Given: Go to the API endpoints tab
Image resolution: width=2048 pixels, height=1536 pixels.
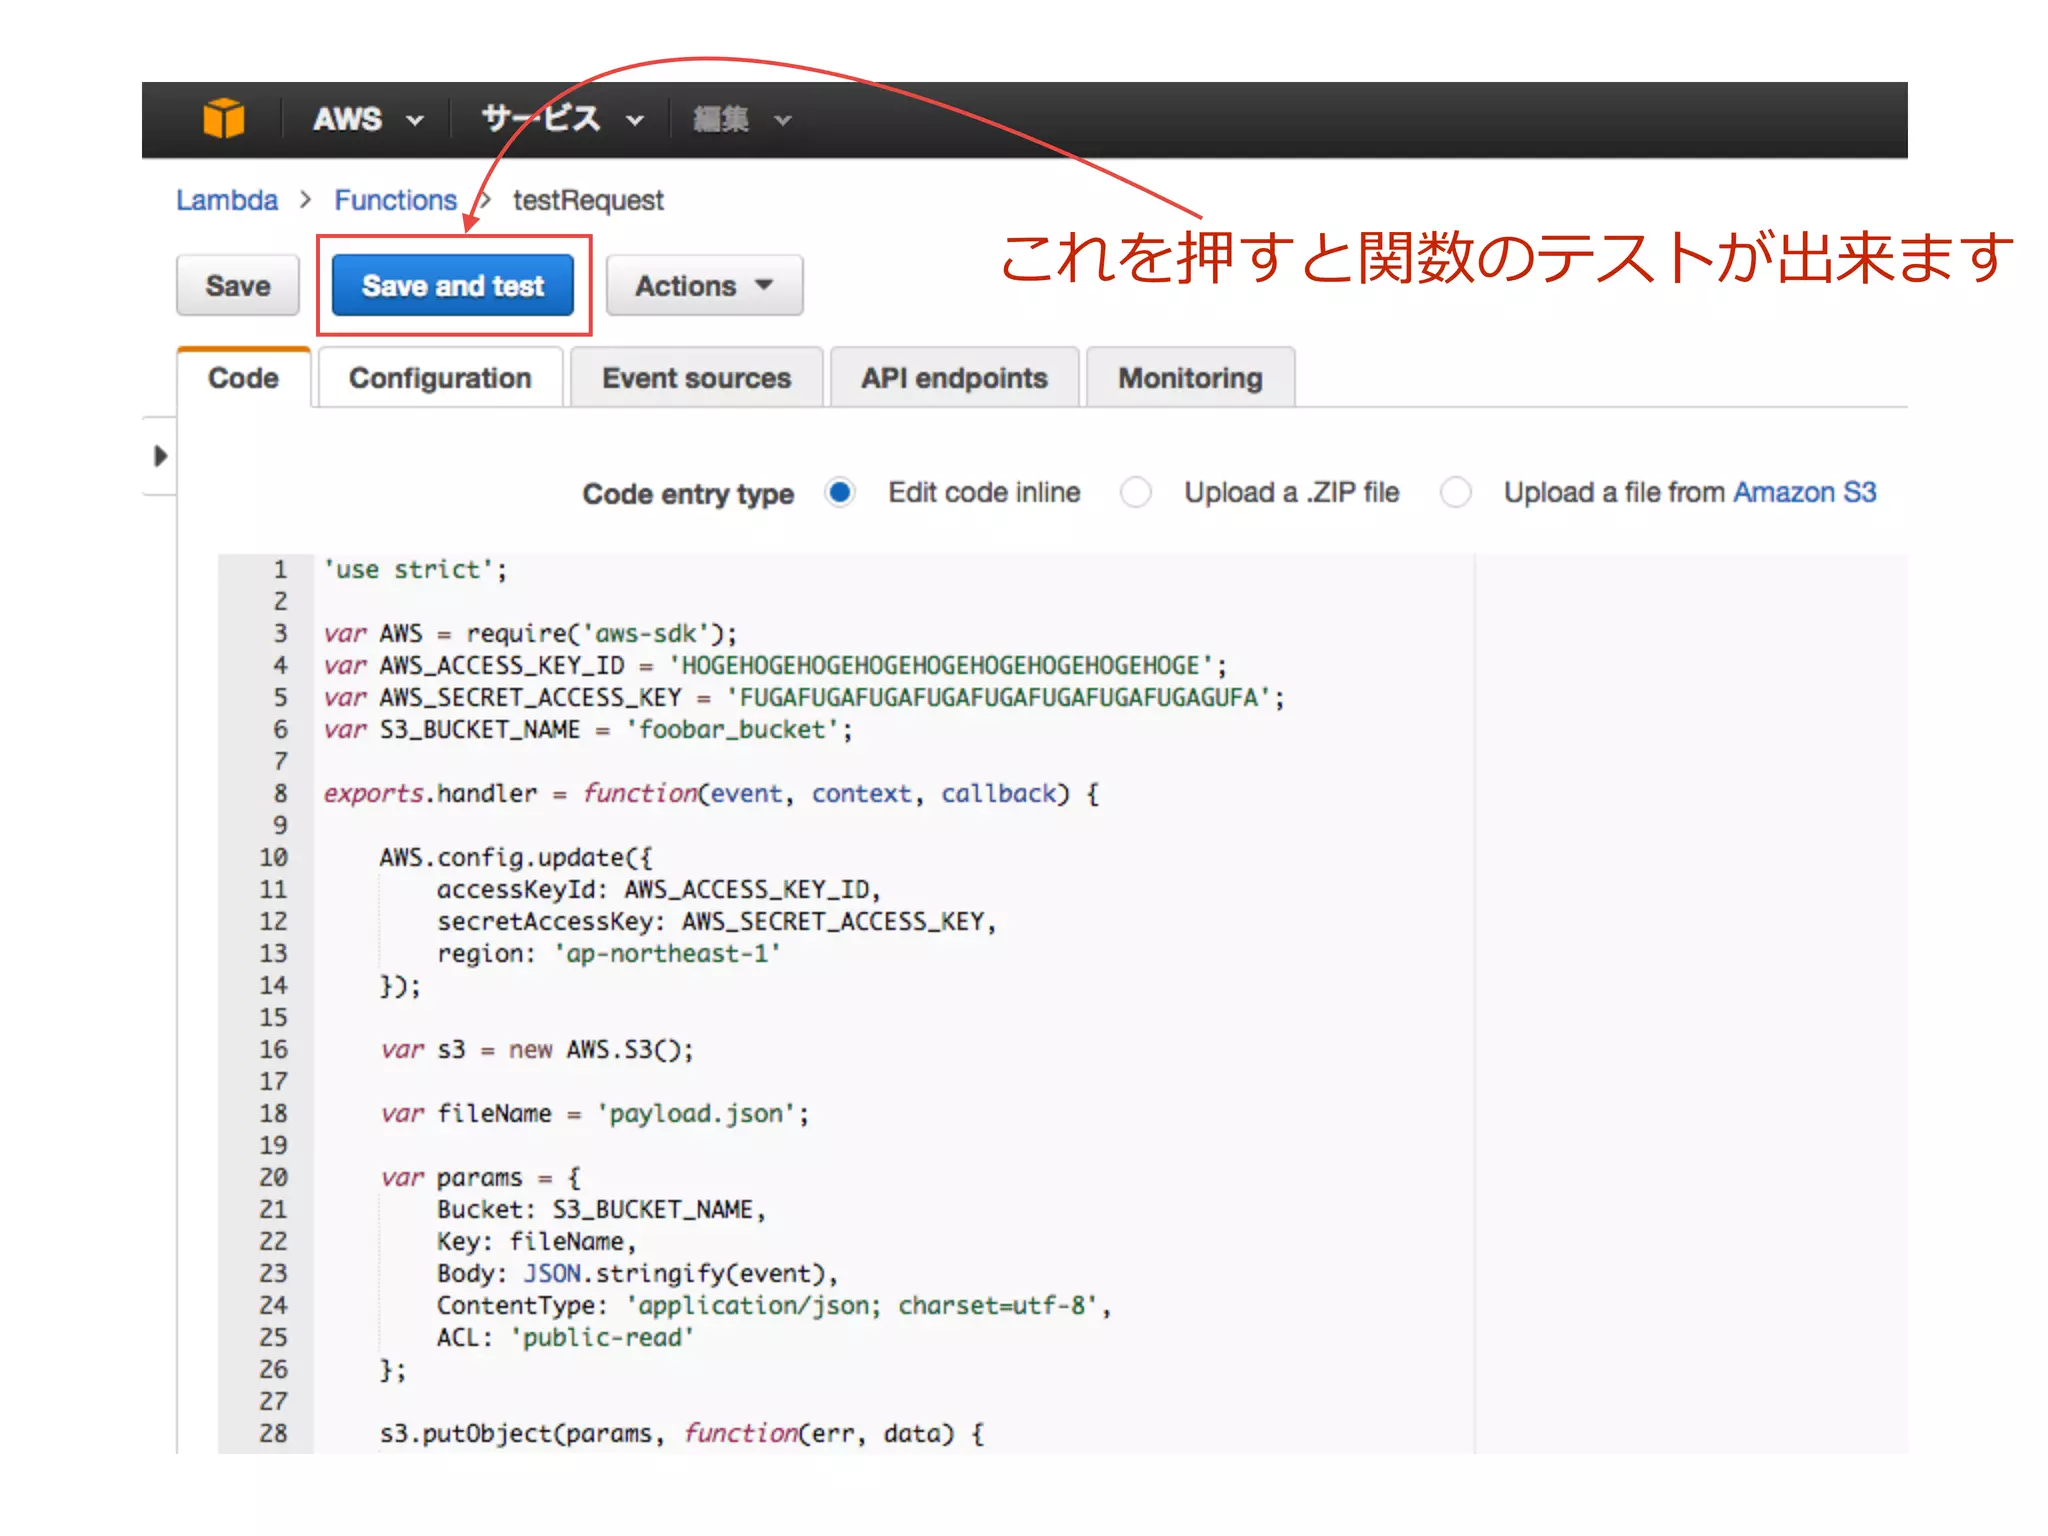Looking at the screenshot, I should pyautogui.click(x=954, y=378).
